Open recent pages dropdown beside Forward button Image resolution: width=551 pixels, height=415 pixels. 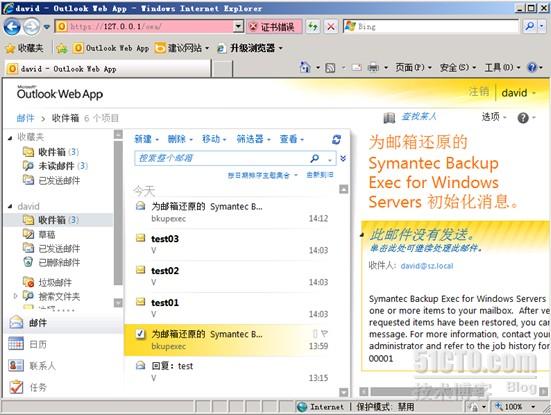coord(46,27)
